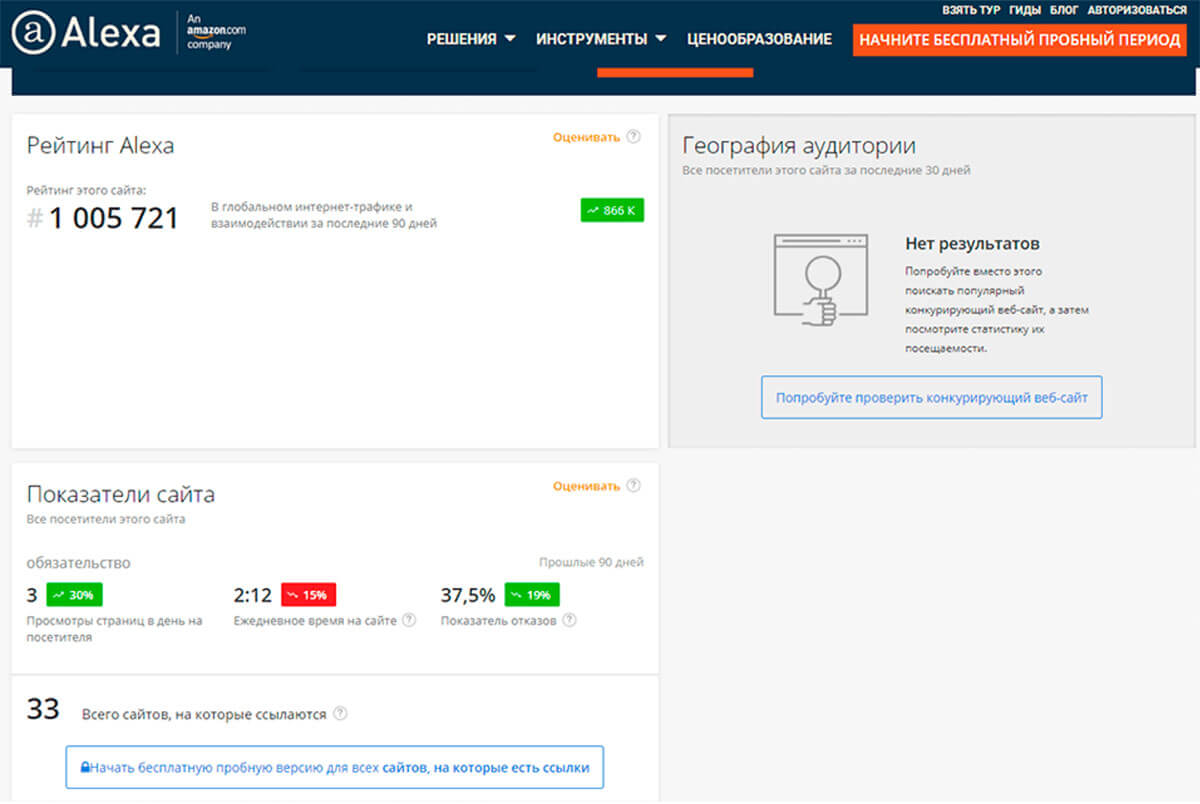Screen dimensions: 1200x804
Task: Click the green 30% pageviews badge
Action: (74, 595)
